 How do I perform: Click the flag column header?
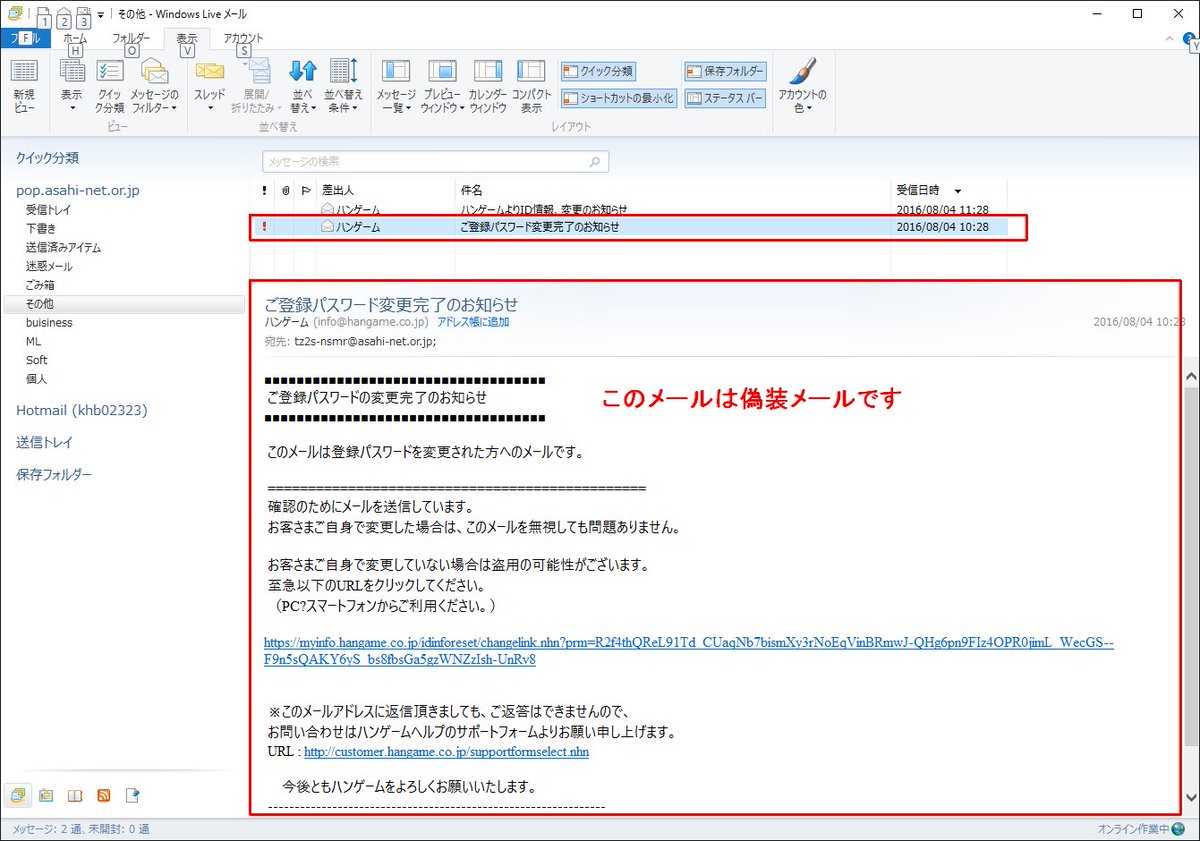click(x=305, y=190)
